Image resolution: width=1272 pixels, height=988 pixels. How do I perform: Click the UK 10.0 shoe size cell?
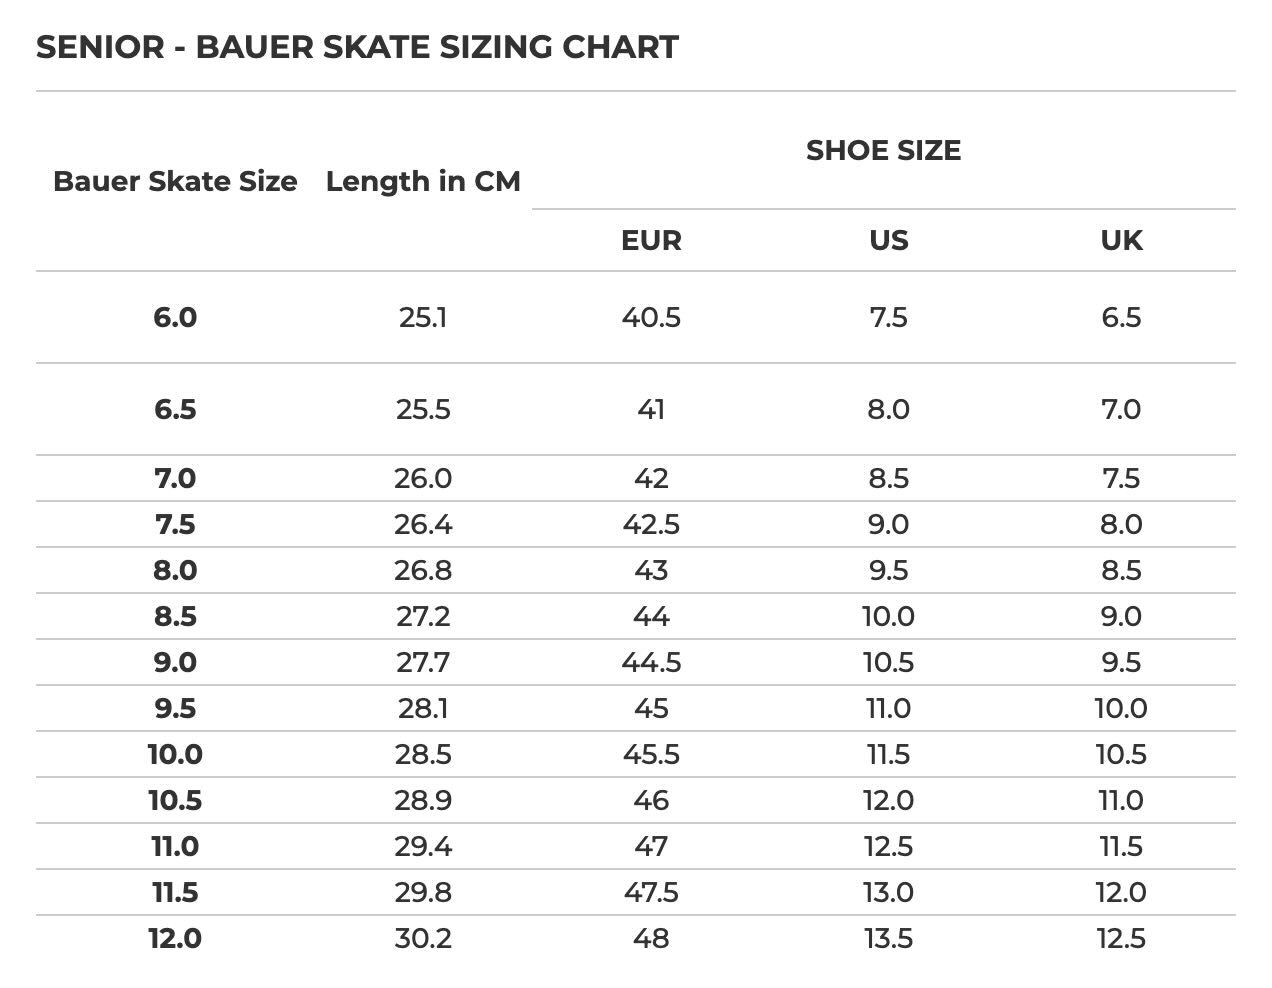pos(1121,708)
